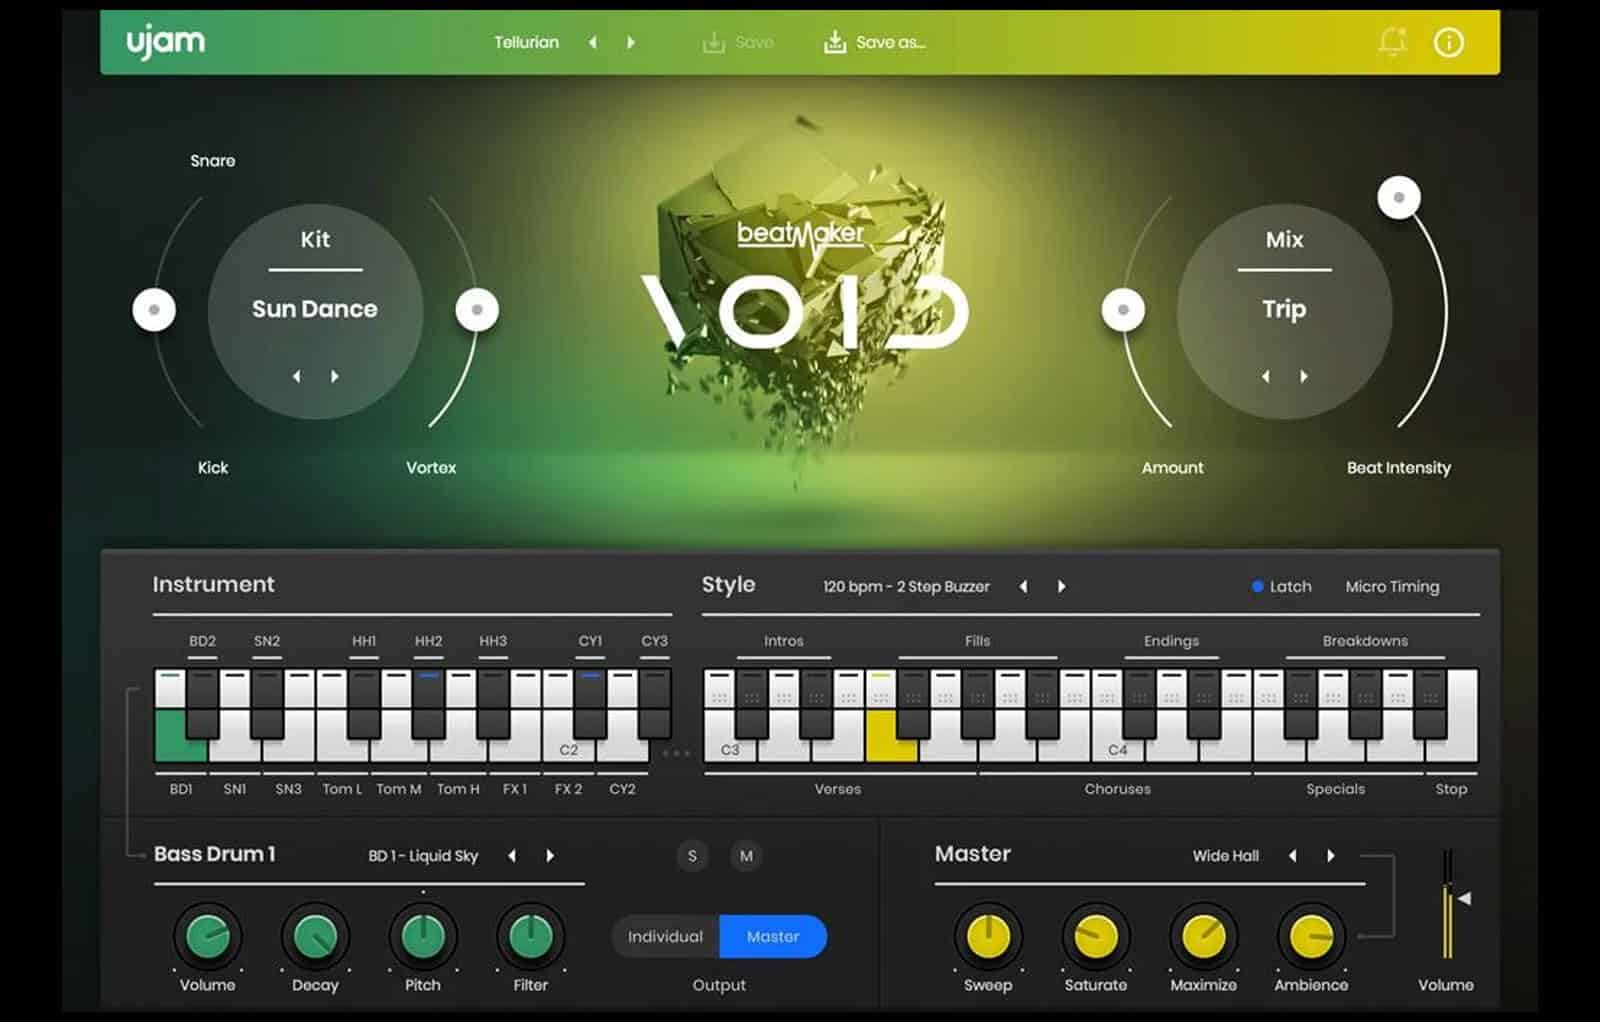
Task: Click the Beat Intensity slider handle
Action: tap(1399, 197)
